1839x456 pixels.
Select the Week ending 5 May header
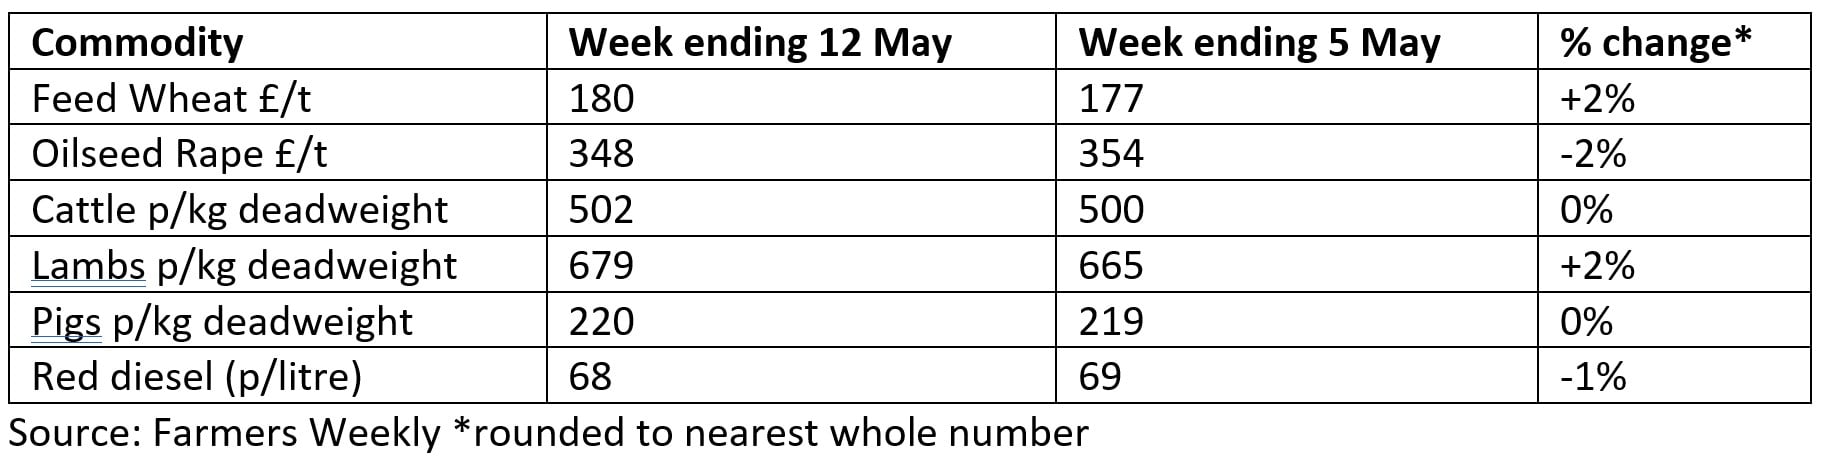pos(1259,43)
